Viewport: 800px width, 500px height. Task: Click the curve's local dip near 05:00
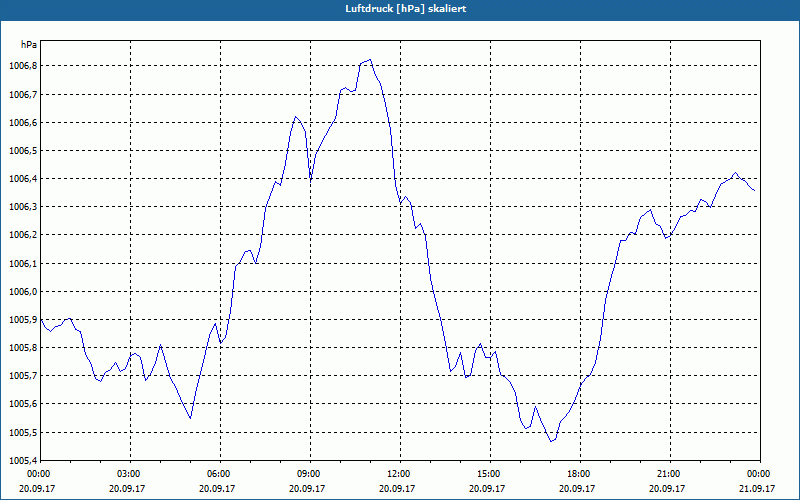[190, 418]
